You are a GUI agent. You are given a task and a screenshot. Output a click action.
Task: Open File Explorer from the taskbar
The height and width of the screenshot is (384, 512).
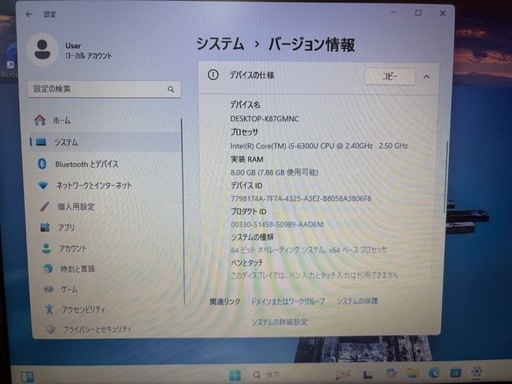(413, 374)
